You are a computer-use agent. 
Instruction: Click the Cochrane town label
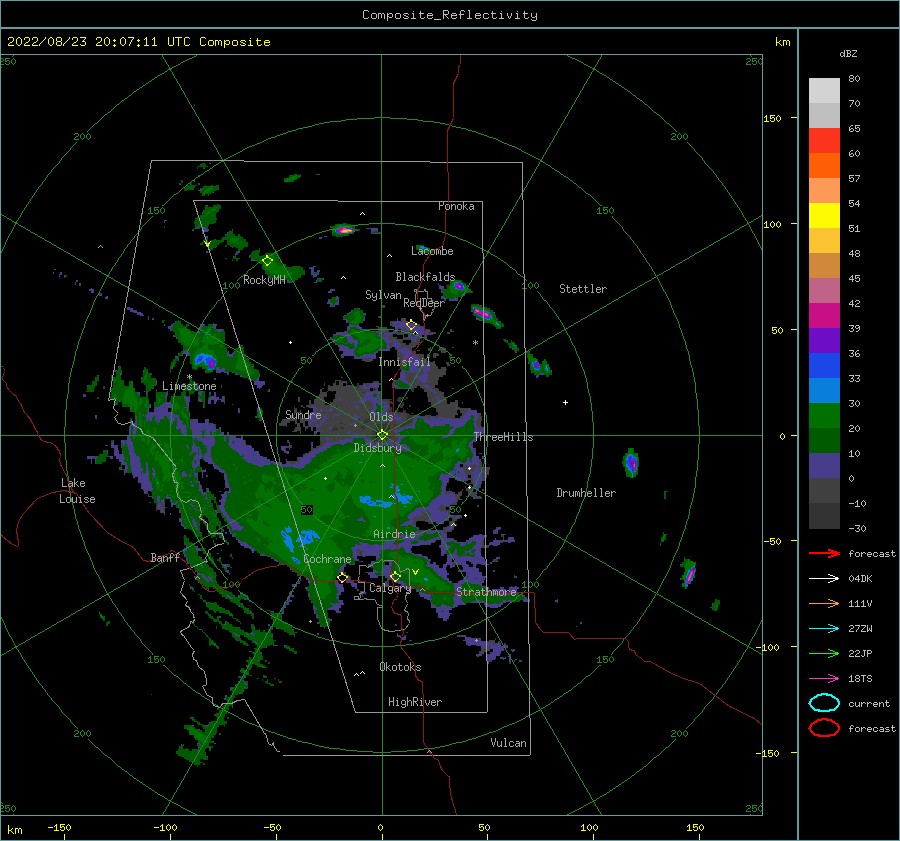(327, 559)
